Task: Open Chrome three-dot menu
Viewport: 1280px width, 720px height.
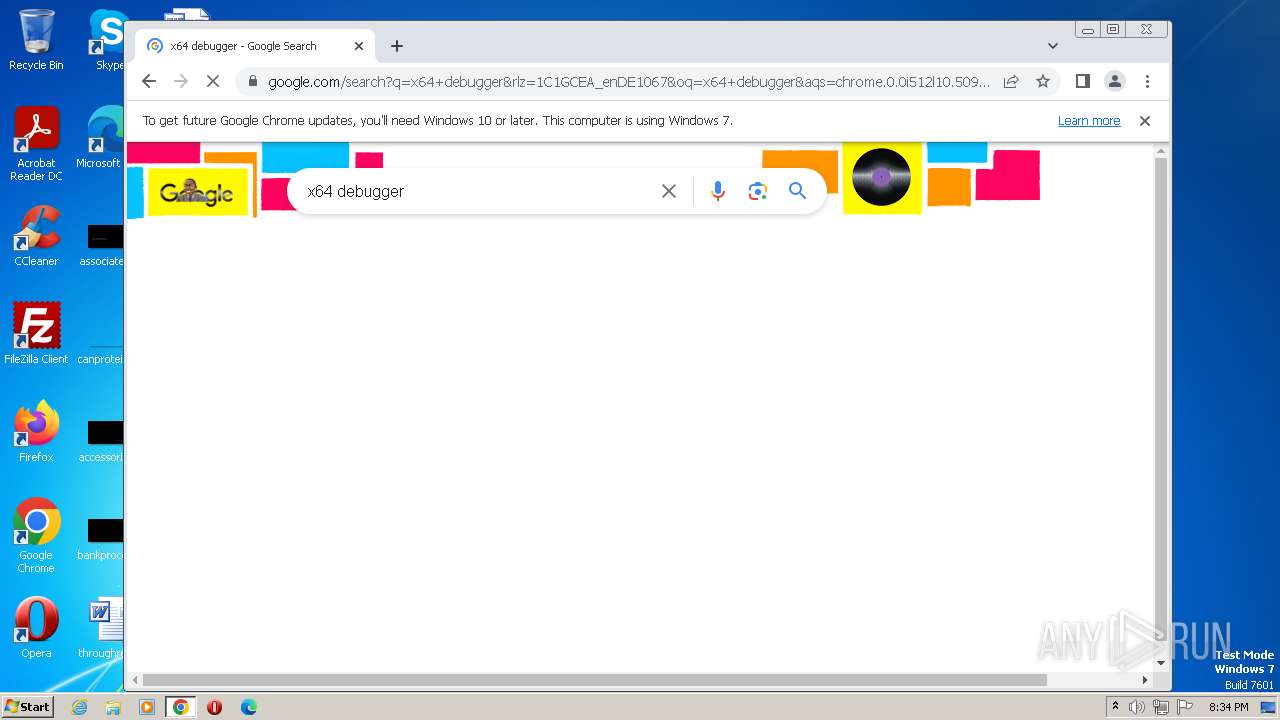Action: tap(1147, 82)
